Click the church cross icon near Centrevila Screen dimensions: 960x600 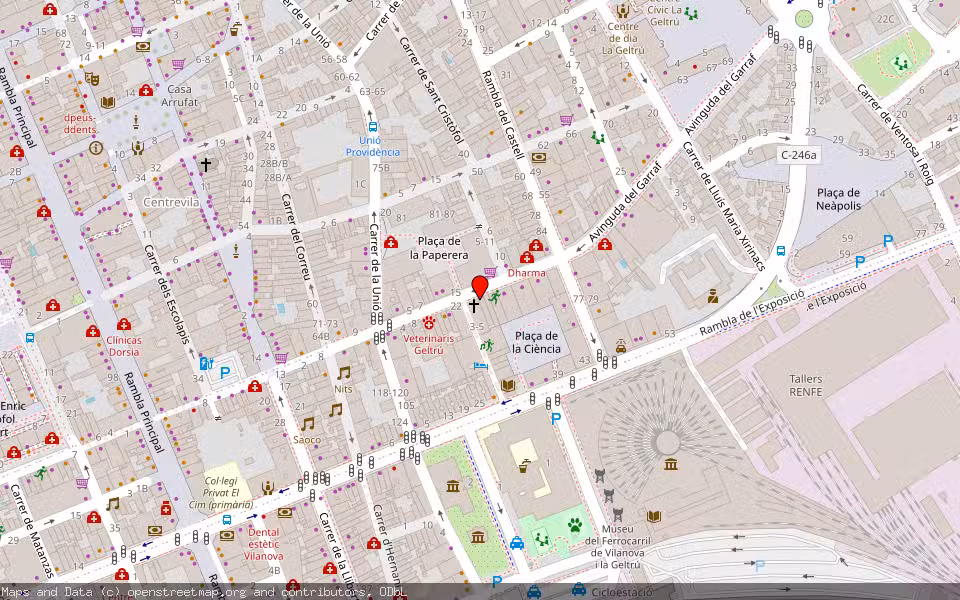click(206, 165)
